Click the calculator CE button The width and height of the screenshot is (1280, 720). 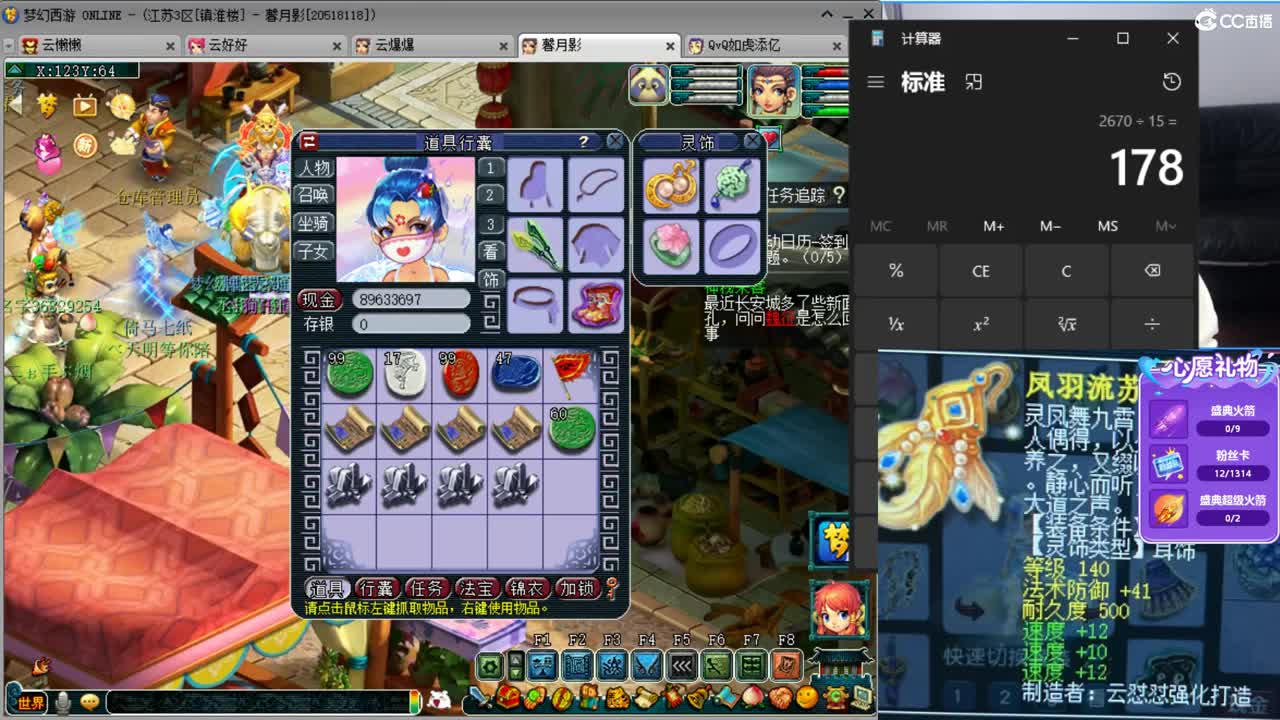(981, 271)
